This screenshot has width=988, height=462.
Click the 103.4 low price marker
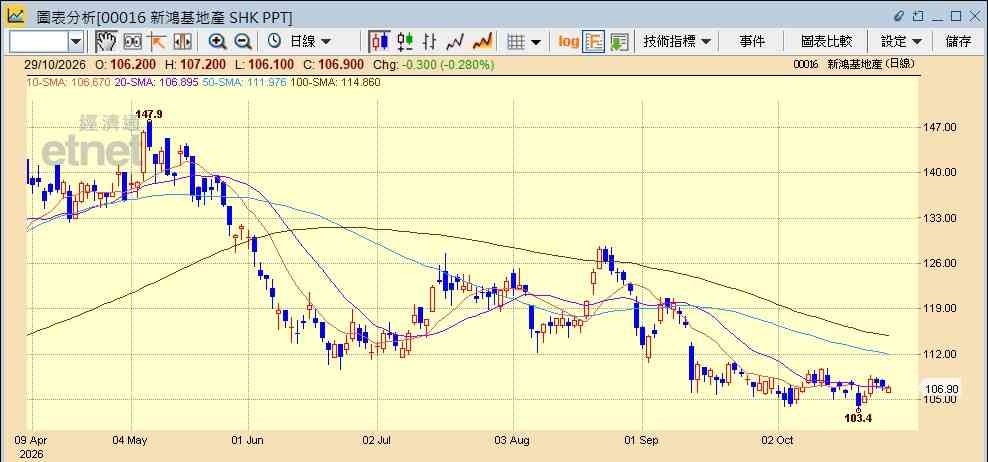[858, 418]
